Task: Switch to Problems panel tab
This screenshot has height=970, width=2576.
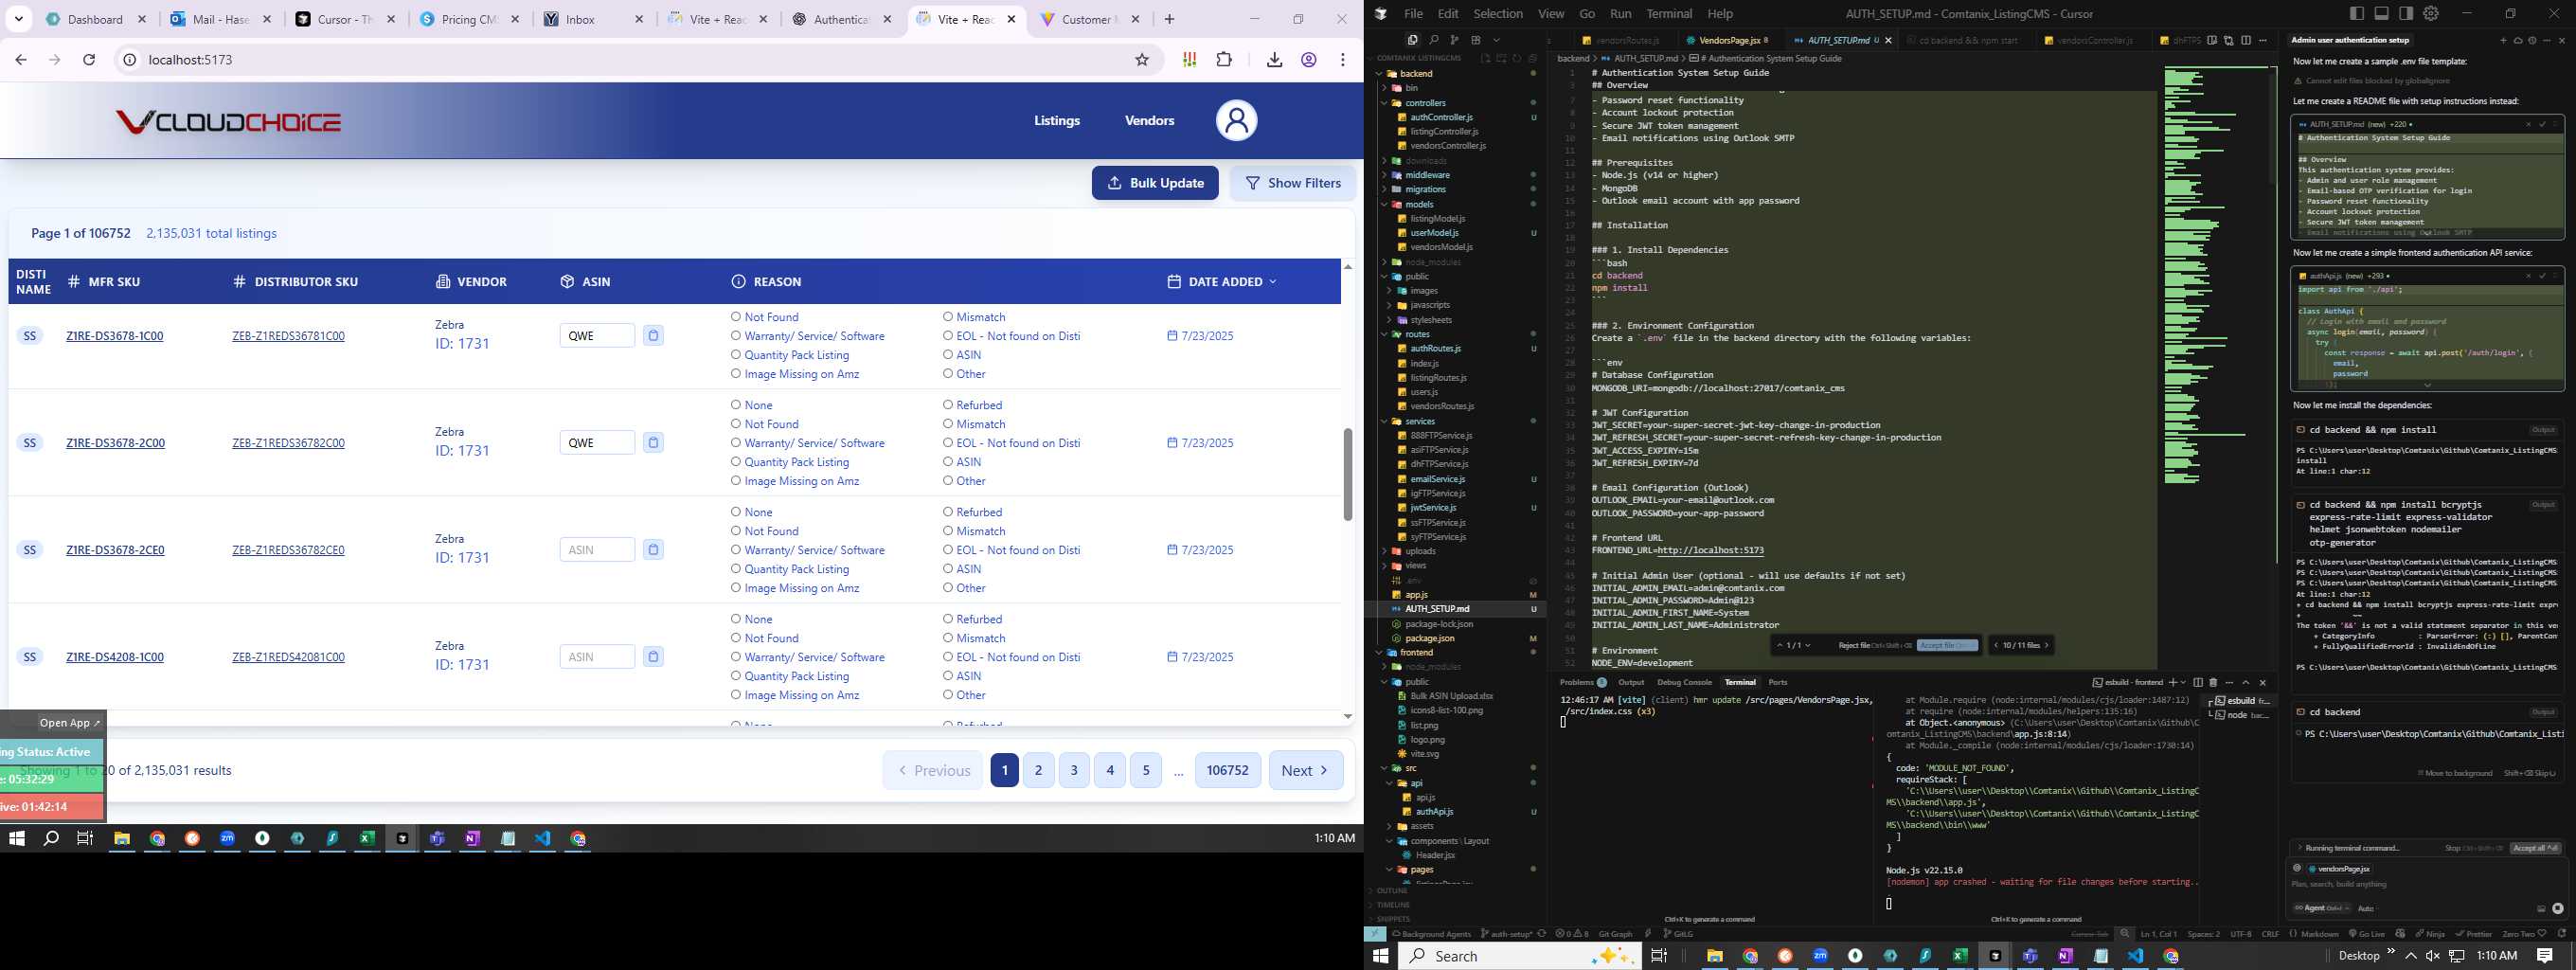Action: [1583, 682]
